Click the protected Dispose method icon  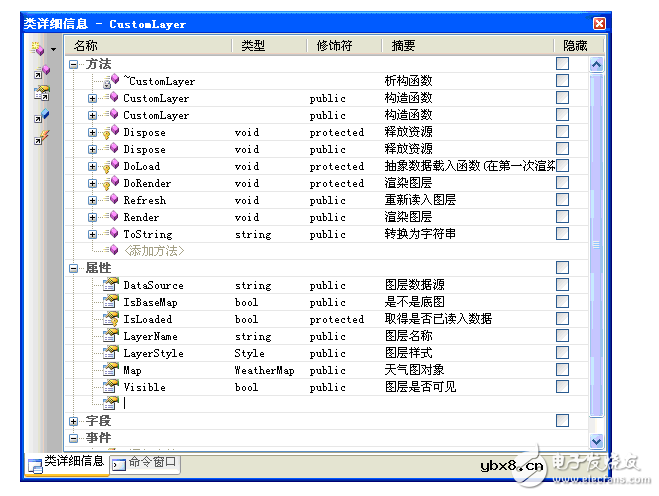coord(112,132)
